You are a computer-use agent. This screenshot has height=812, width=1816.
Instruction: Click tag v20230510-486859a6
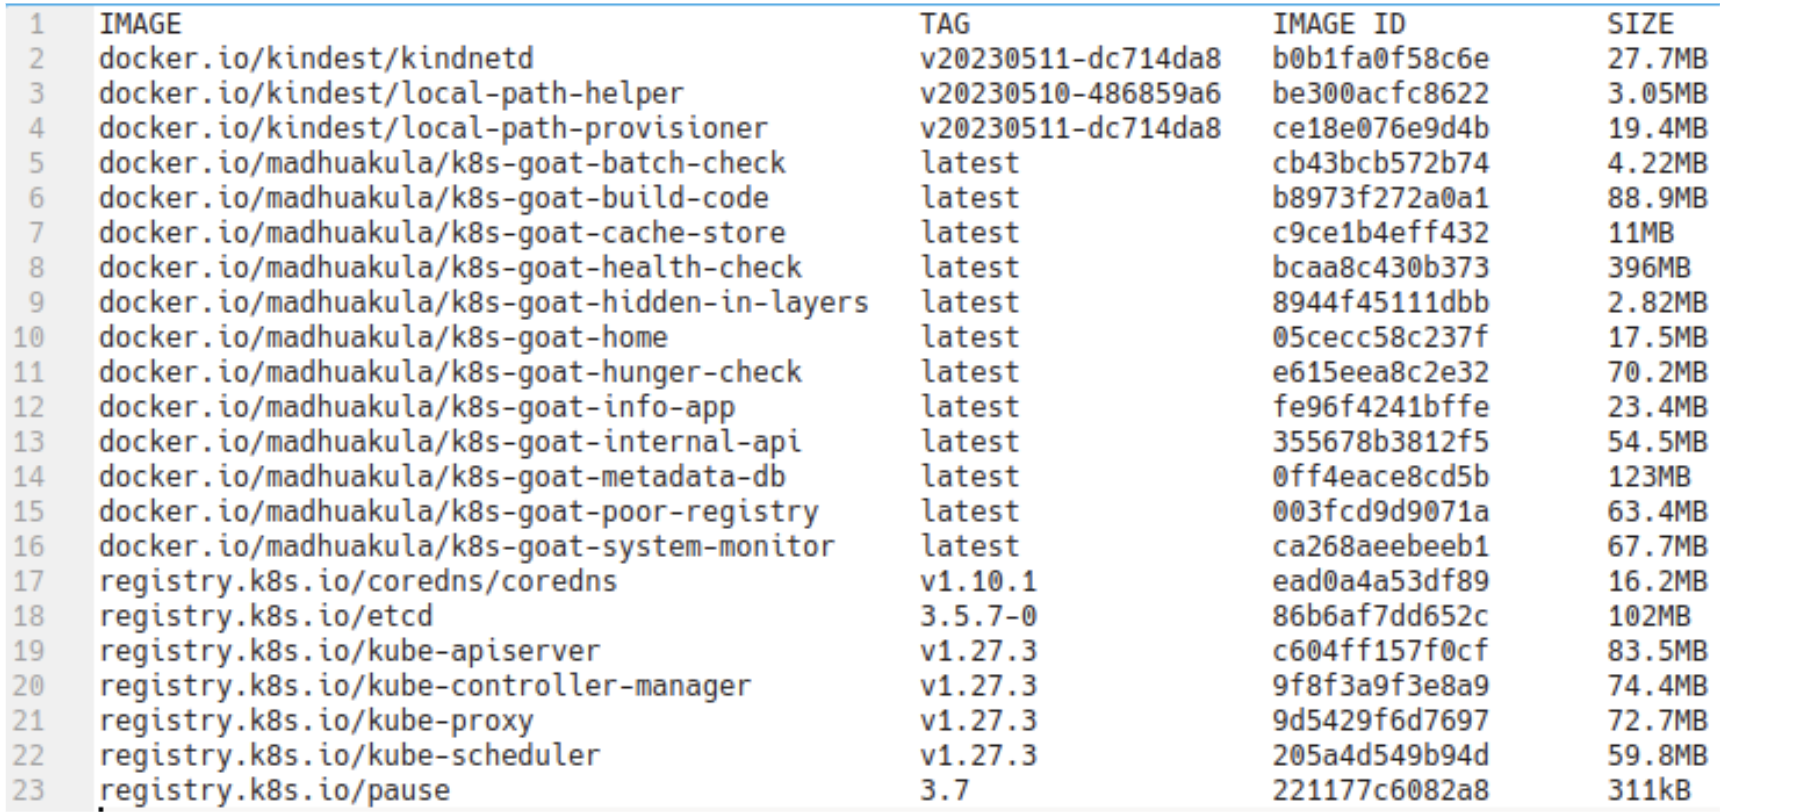(1070, 94)
